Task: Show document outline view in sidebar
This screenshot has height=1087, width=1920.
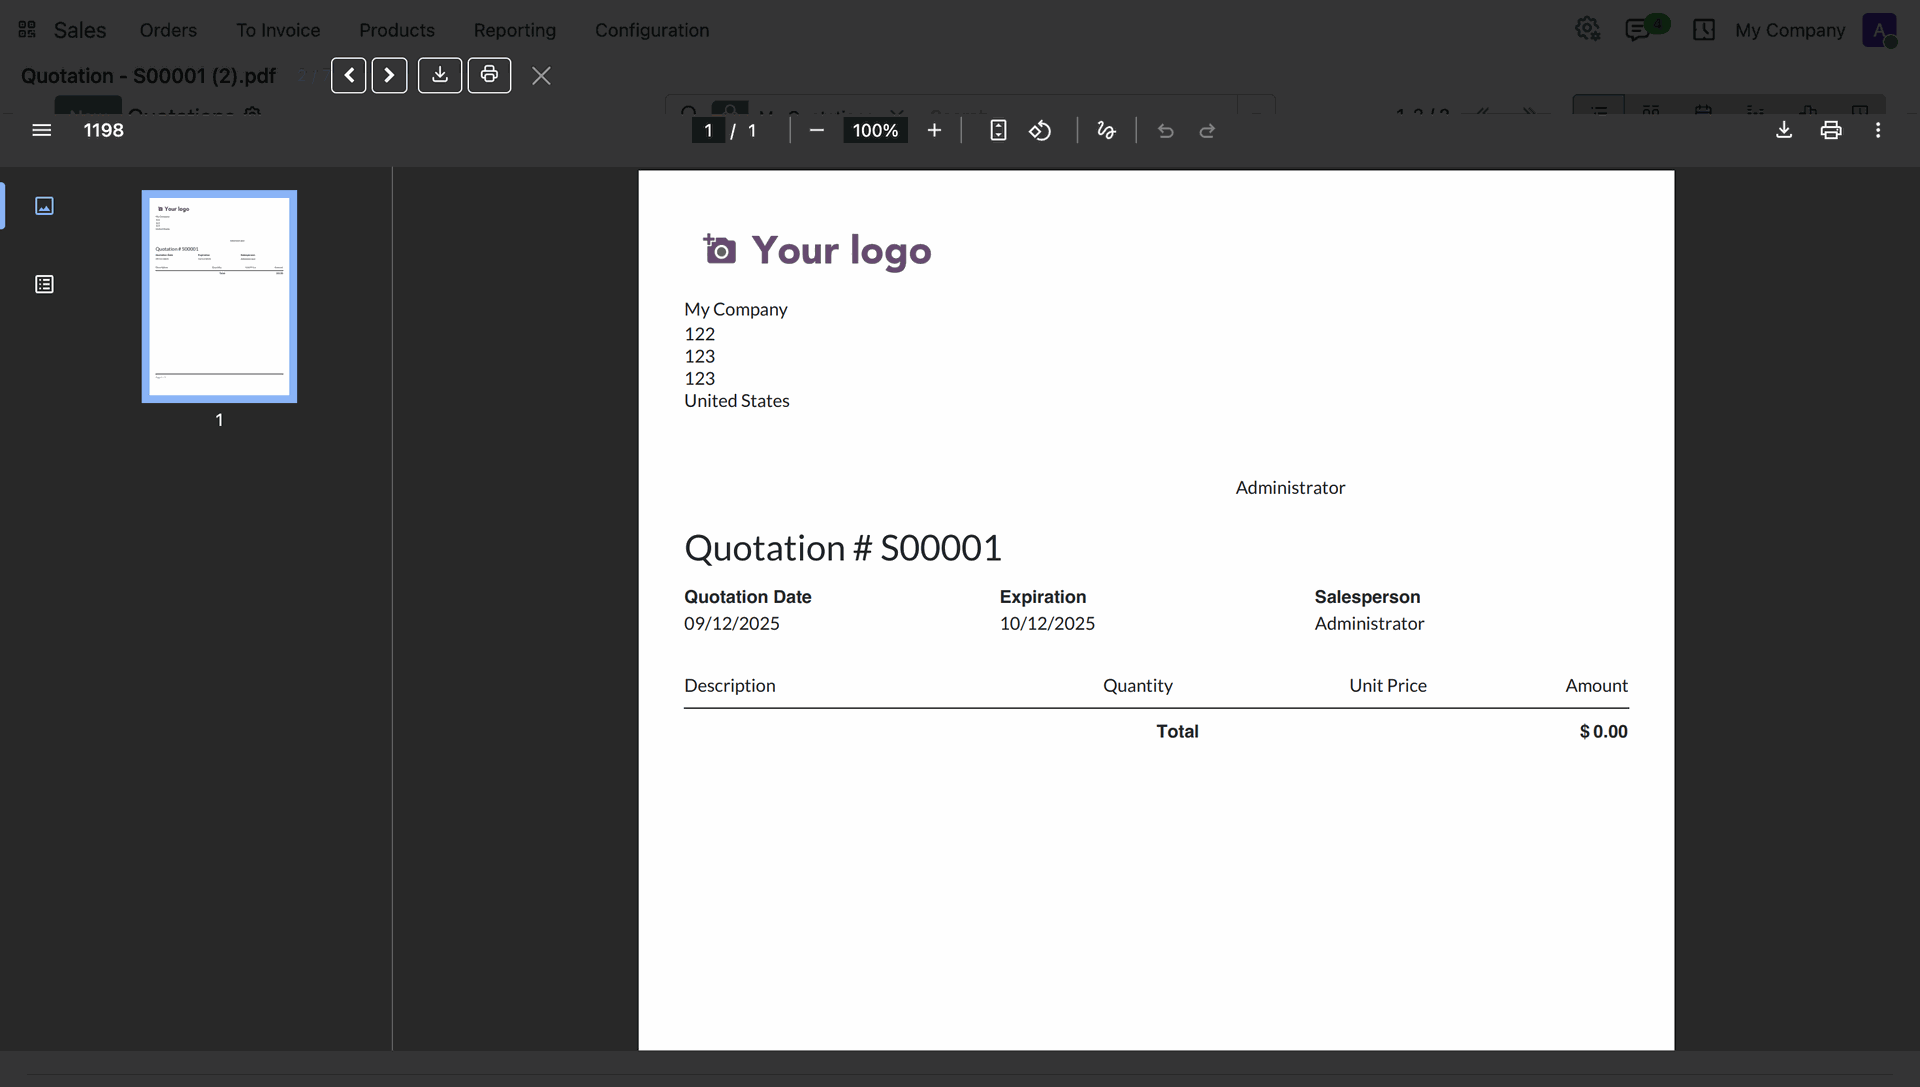Action: coord(44,285)
